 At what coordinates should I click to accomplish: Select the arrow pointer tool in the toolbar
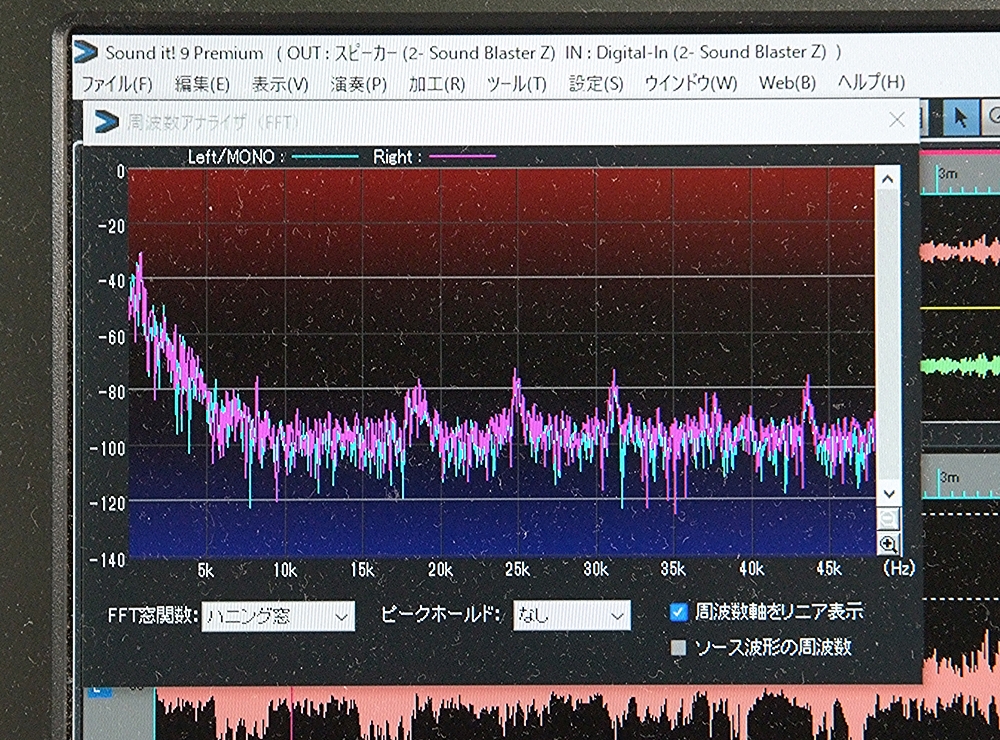click(961, 117)
